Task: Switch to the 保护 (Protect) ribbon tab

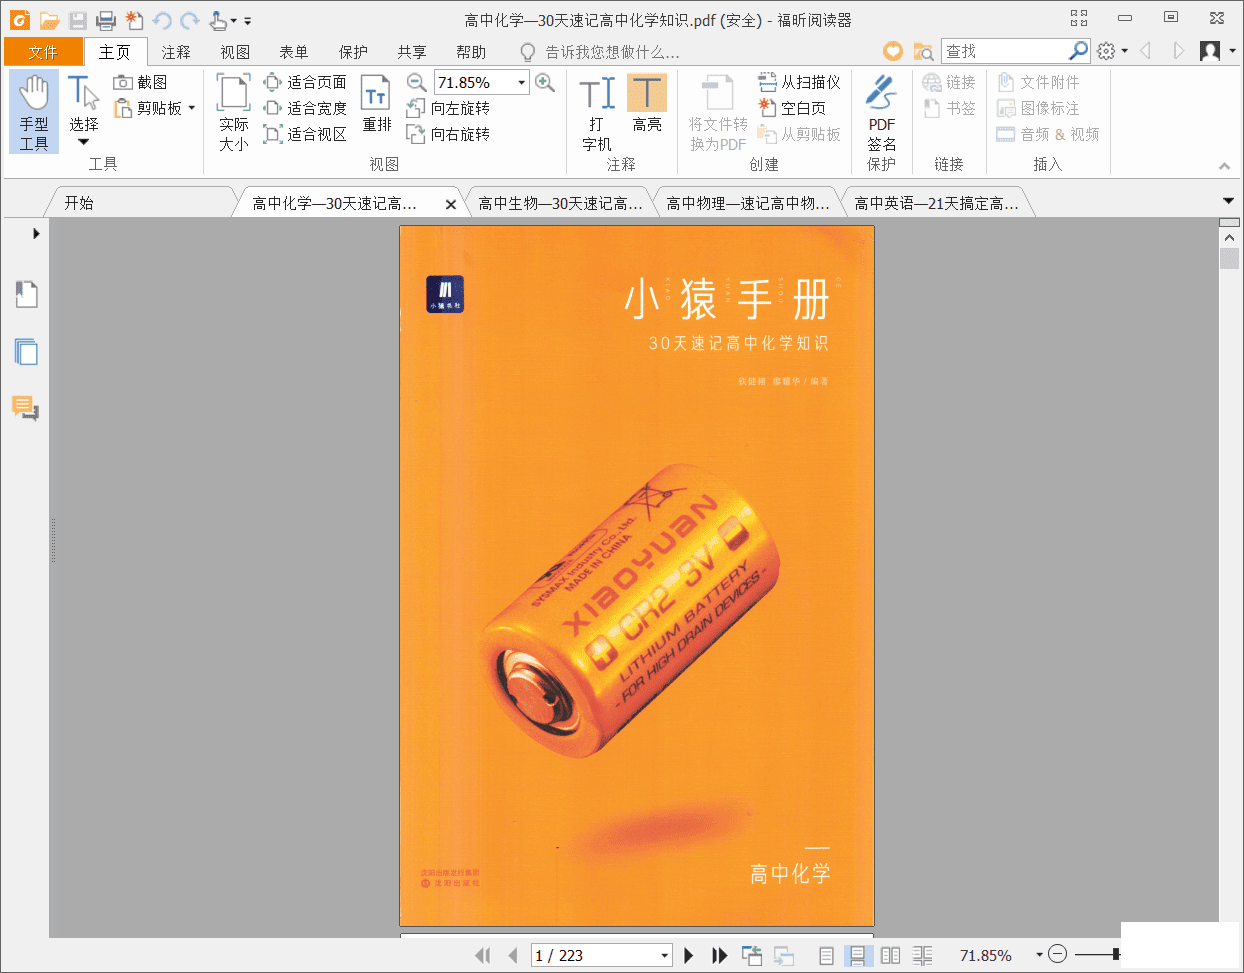Action: (x=353, y=52)
